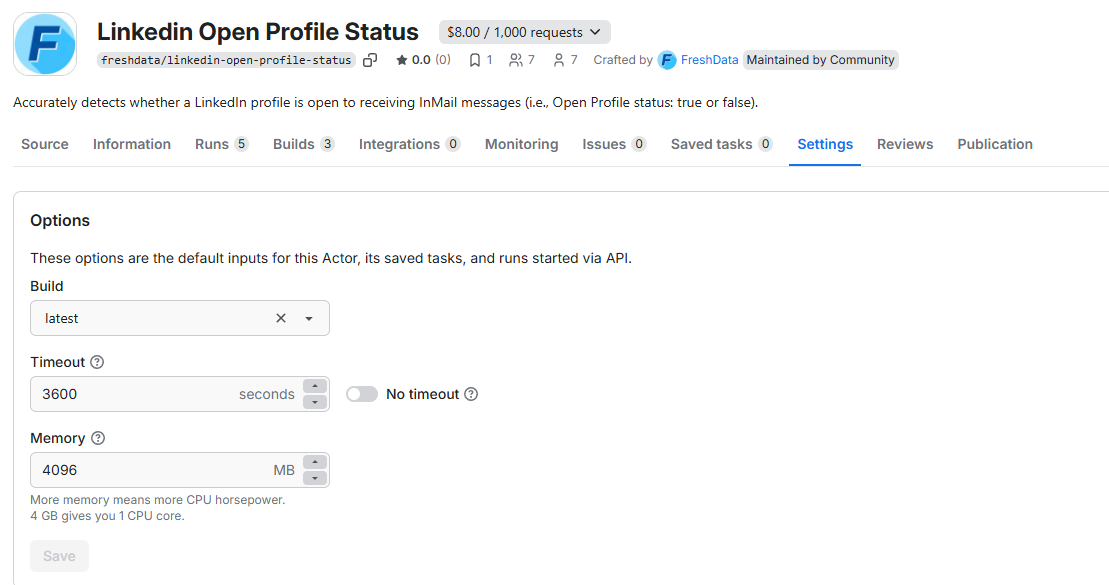1109x585 pixels.
Task: Click the small FreshData author avatar
Action: 667,60
